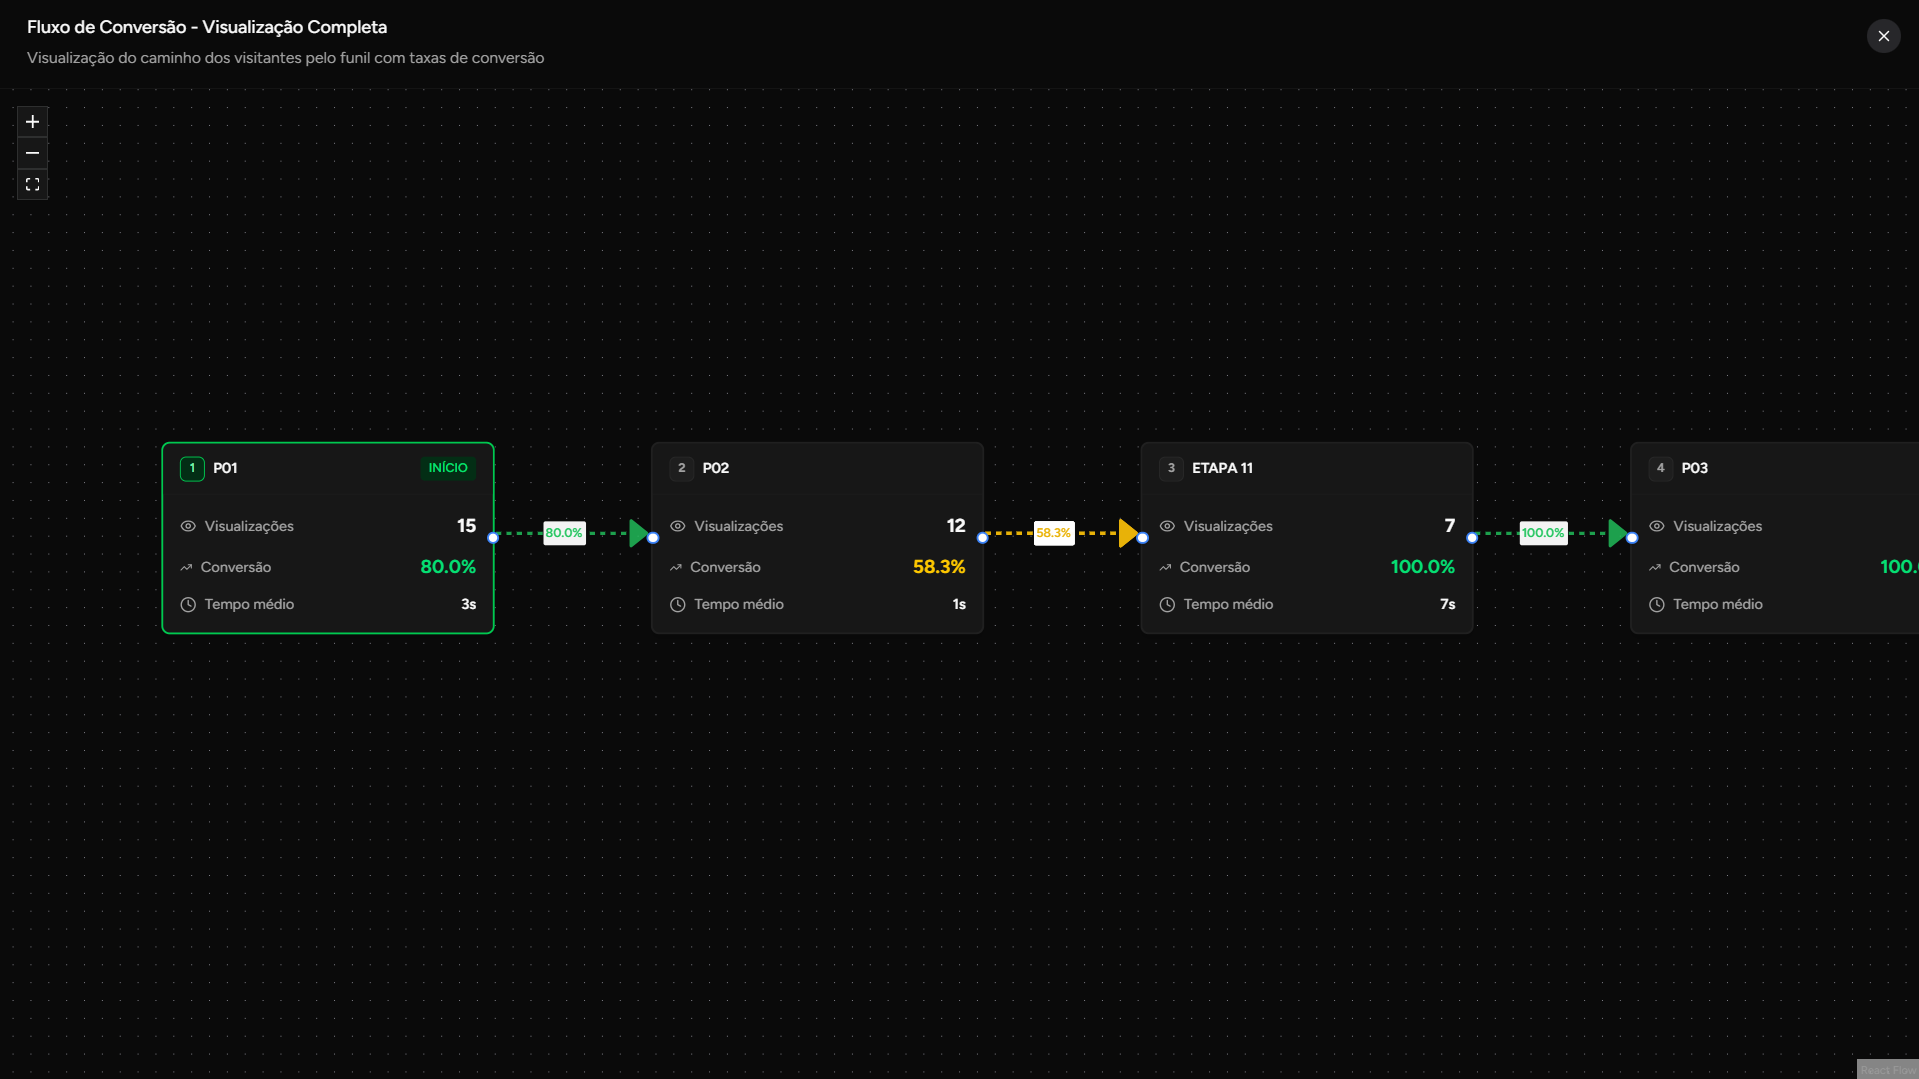The width and height of the screenshot is (1919, 1079).
Task: Click the INÍCIO badge on P01
Action: coord(447,467)
